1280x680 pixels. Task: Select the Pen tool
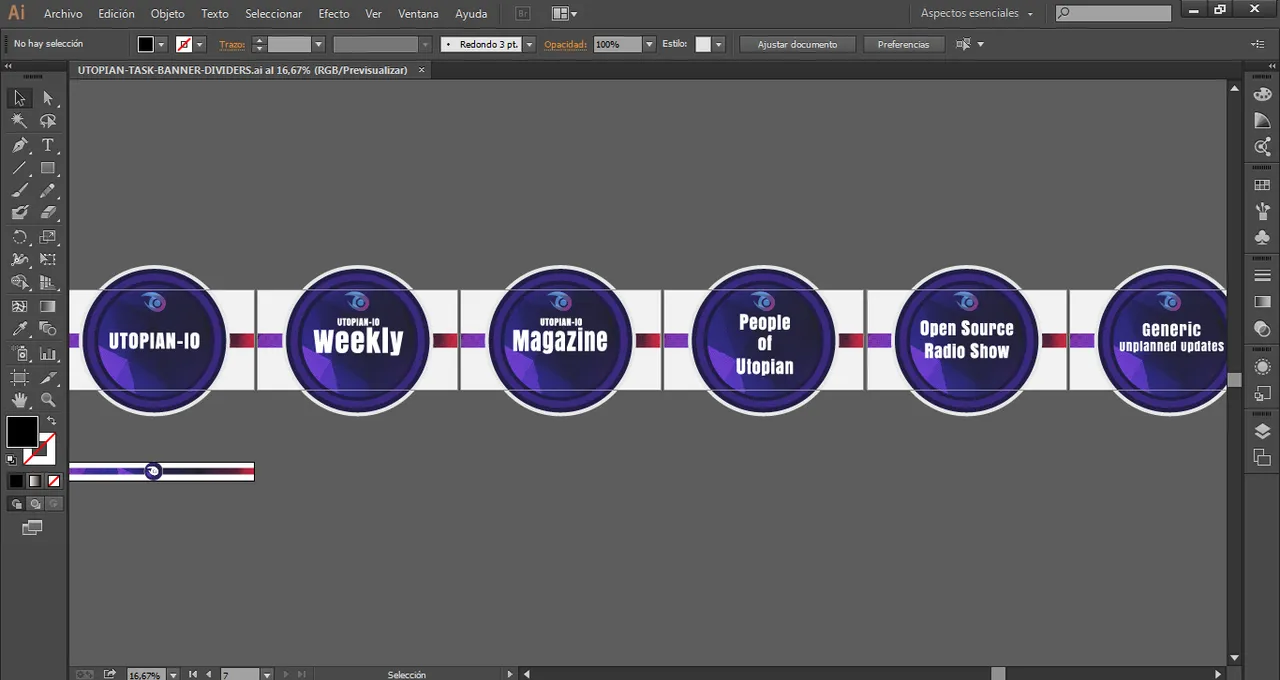pos(19,145)
